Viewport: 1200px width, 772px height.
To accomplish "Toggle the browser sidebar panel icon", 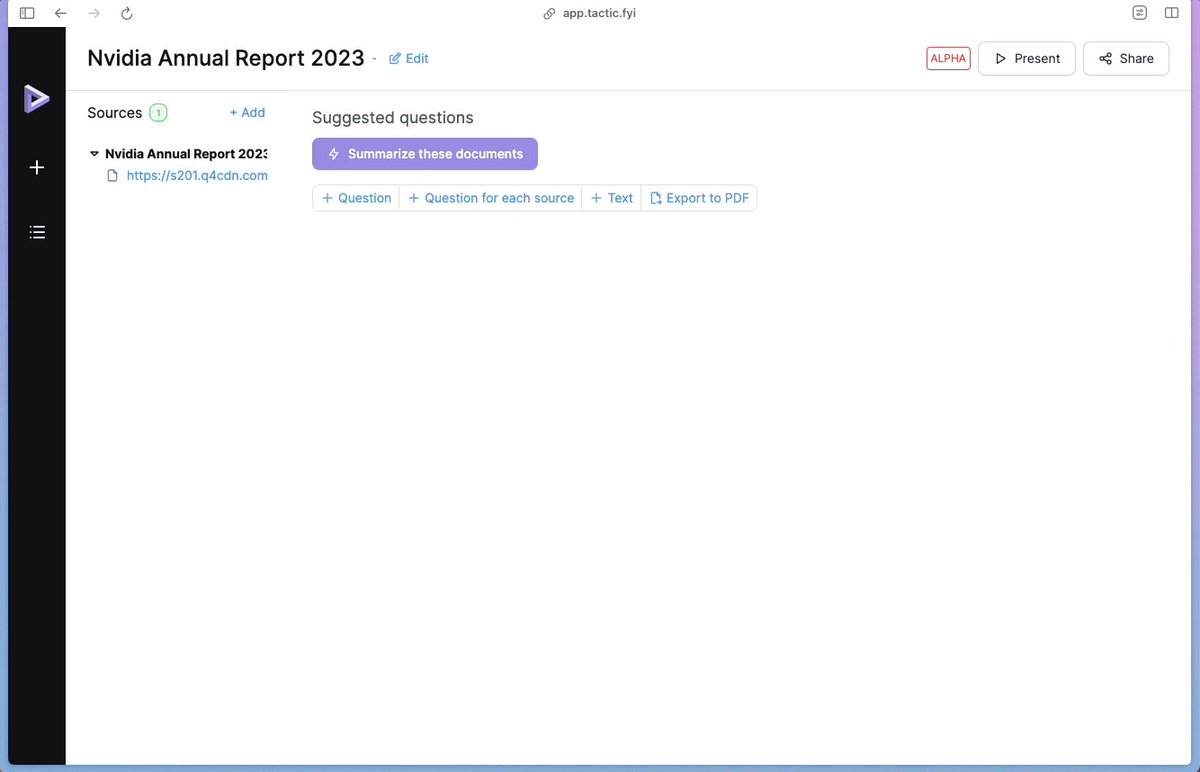I will (x=27, y=14).
